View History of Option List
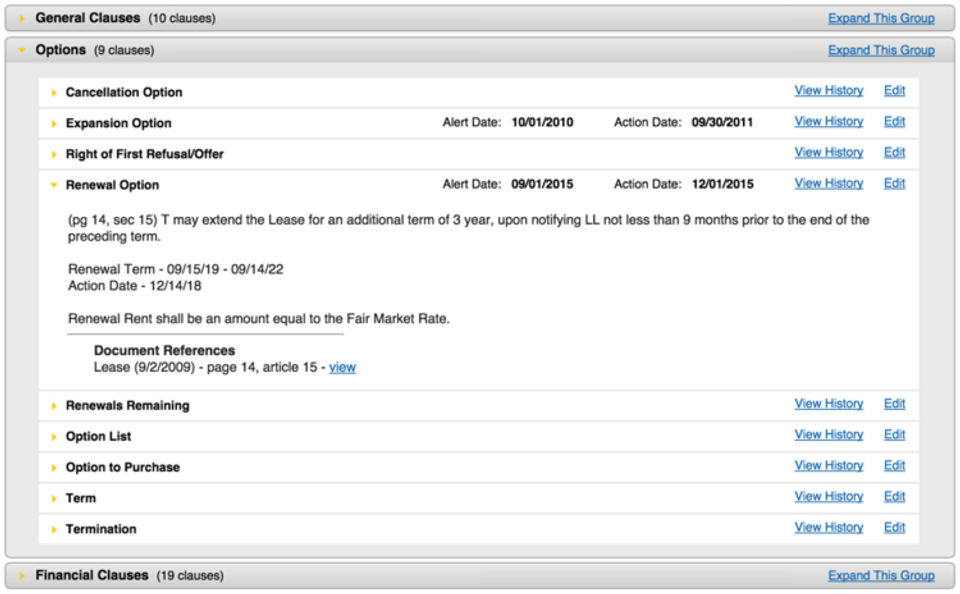The image size is (960, 594). 829,435
